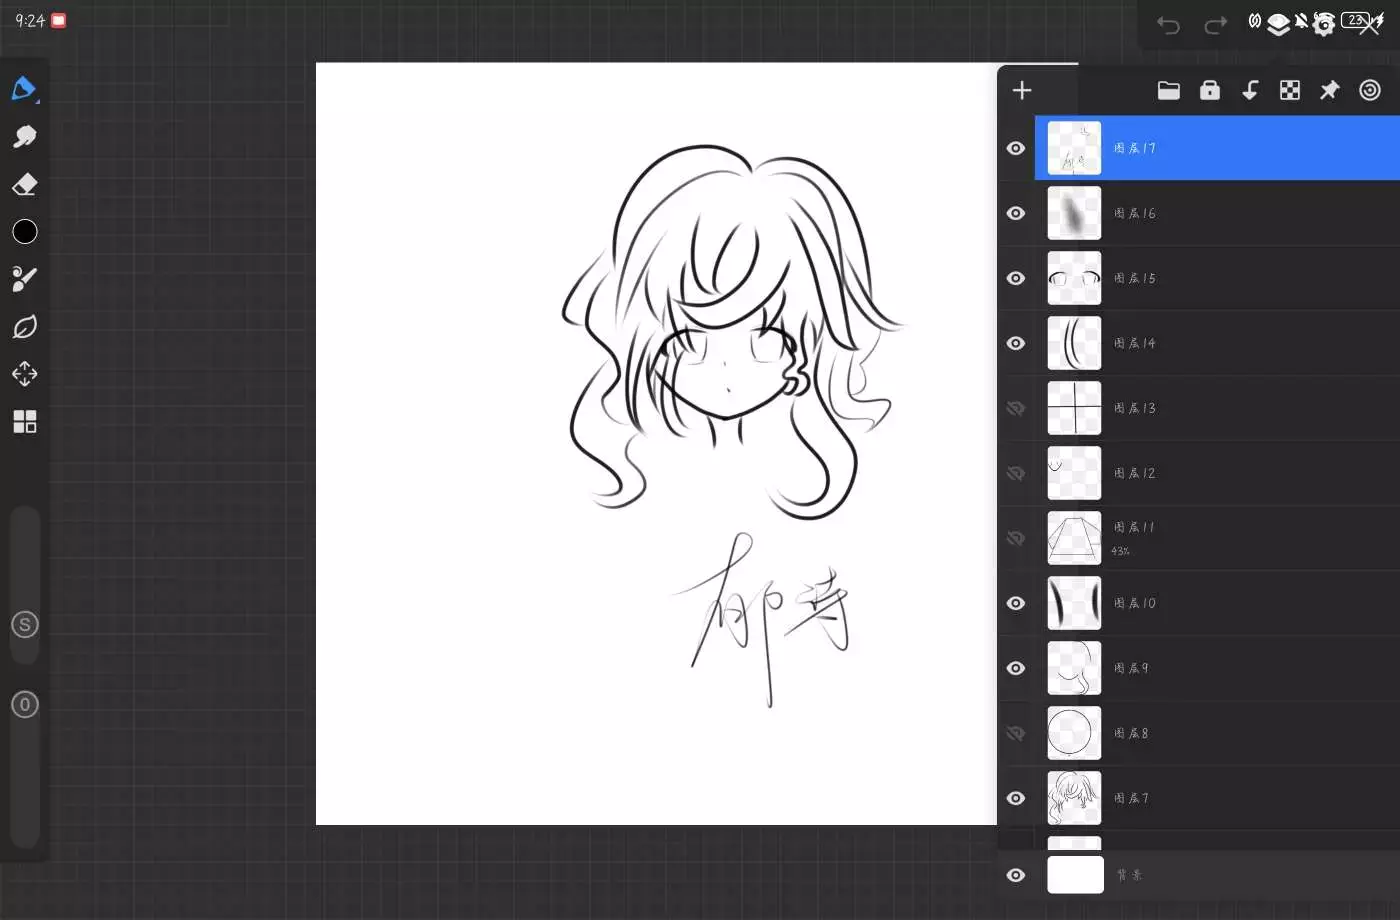1400x920 pixels.
Task: Show hidden layer 图层13 via eye icon
Action: pyautogui.click(x=1016, y=408)
